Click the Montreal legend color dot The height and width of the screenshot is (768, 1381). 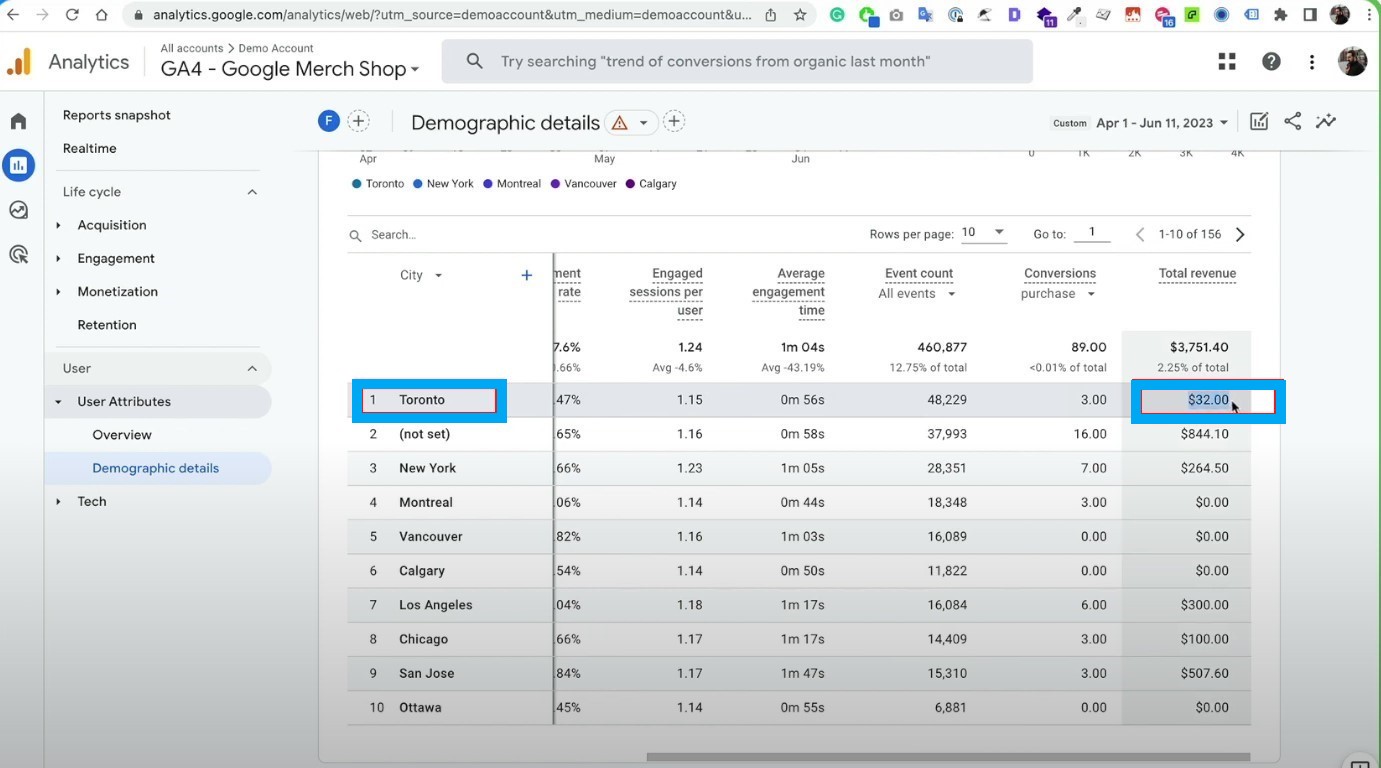coord(488,184)
